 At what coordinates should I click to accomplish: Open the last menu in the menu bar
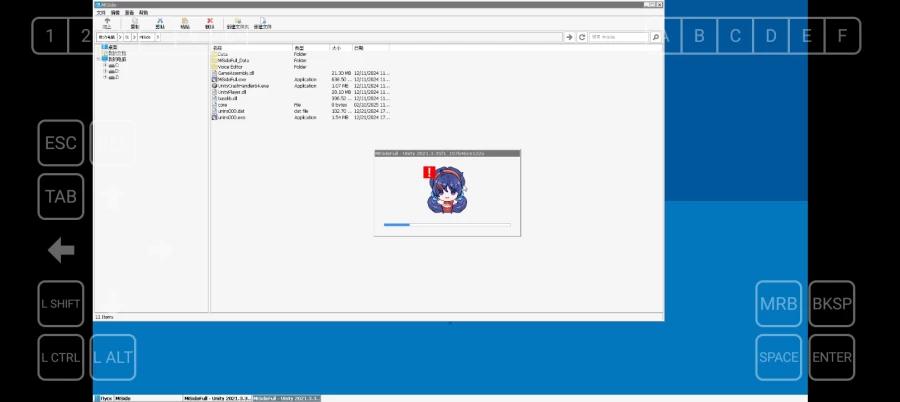tap(143, 13)
